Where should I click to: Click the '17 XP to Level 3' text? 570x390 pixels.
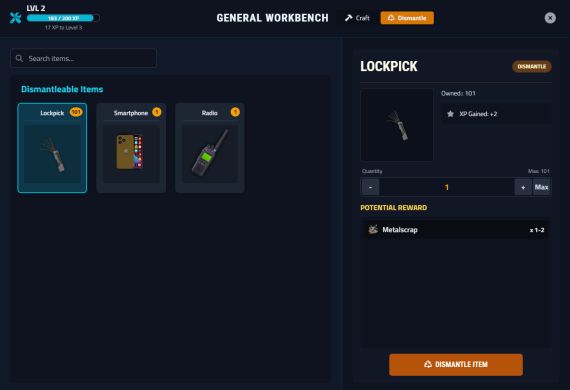pyautogui.click(x=63, y=28)
